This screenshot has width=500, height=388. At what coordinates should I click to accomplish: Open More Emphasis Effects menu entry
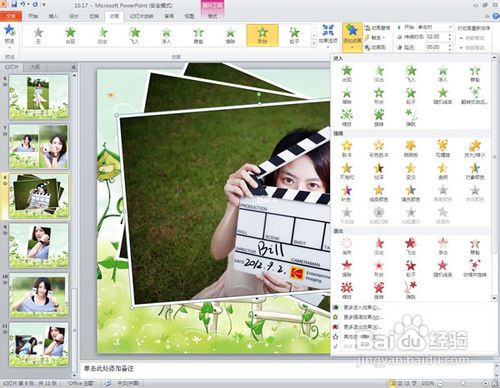tap(363, 317)
